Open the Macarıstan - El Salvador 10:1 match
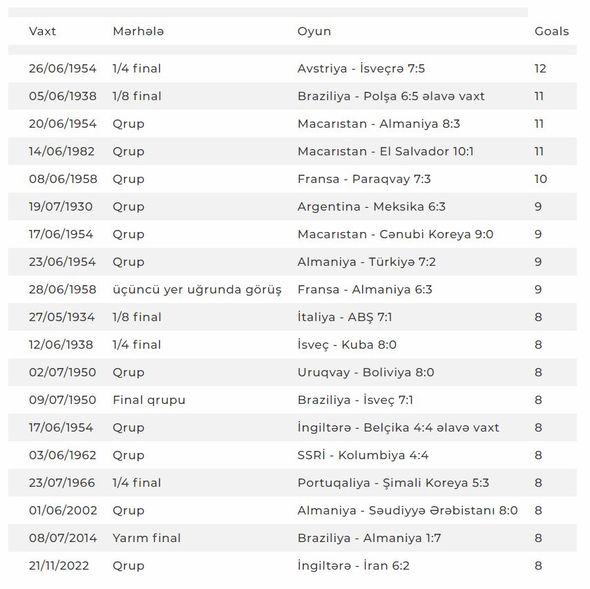This screenshot has width=590, height=589. pos(386,151)
